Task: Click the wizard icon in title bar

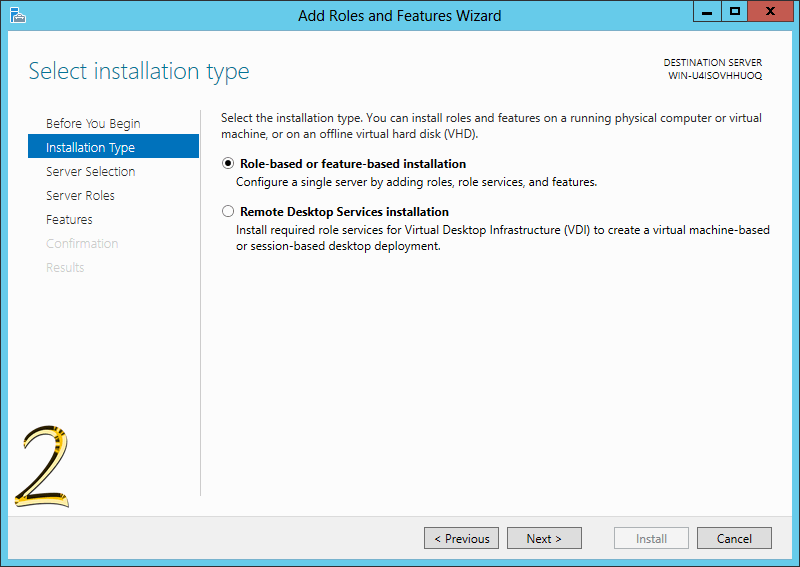Action: [18, 15]
